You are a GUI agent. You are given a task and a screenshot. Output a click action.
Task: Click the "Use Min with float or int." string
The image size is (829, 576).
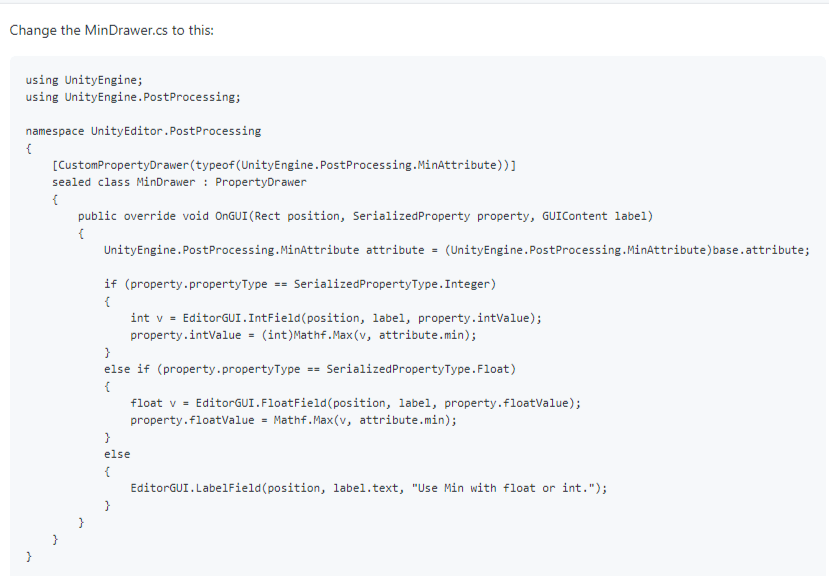pos(505,488)
